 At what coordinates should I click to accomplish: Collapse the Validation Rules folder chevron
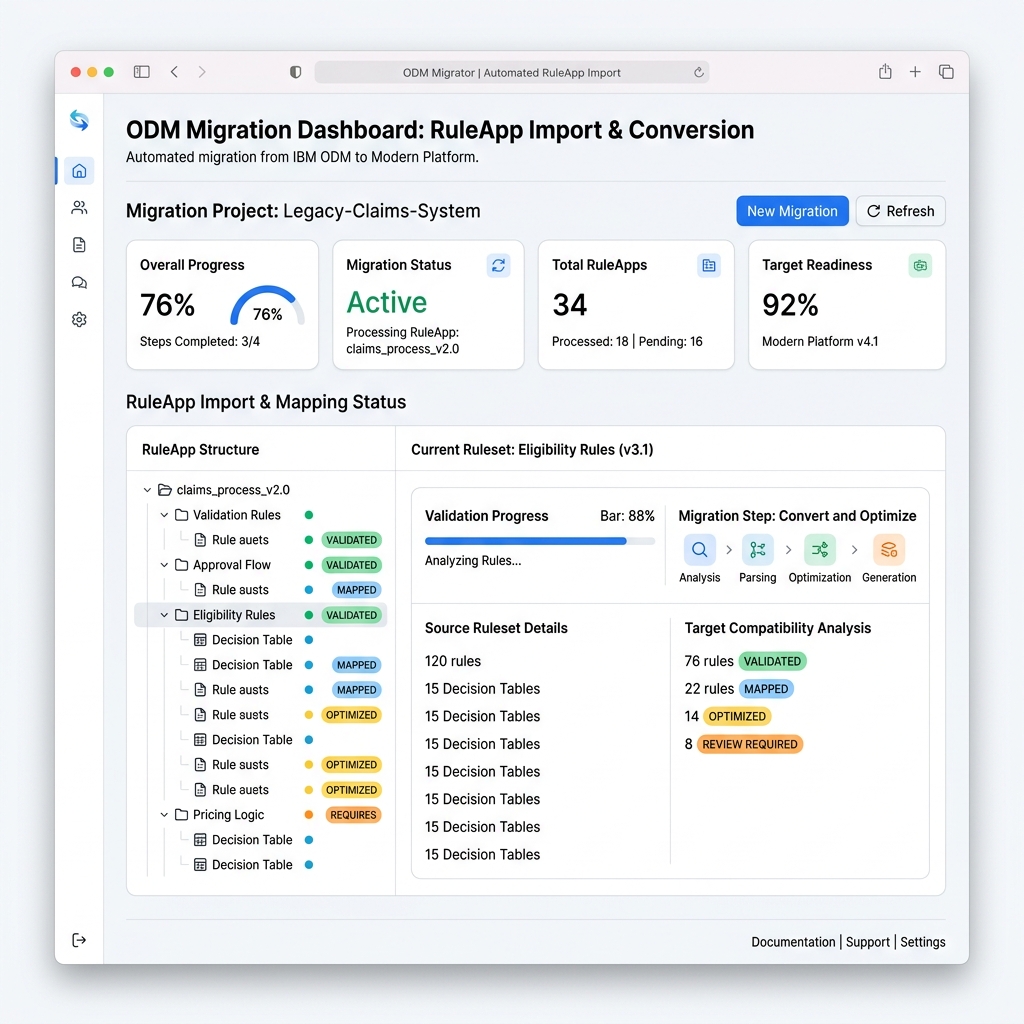click(165, 515)
